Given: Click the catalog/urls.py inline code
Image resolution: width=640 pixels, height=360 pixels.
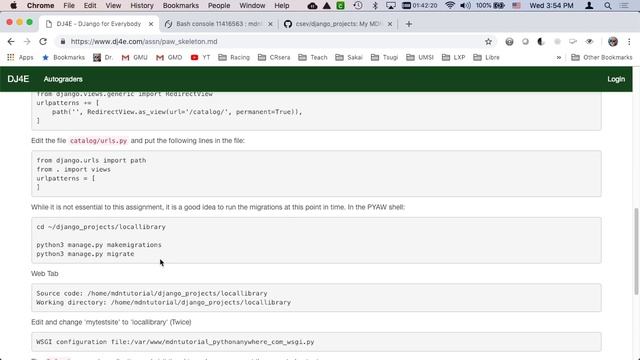Looking at the screenshot, I should point(98,140).
